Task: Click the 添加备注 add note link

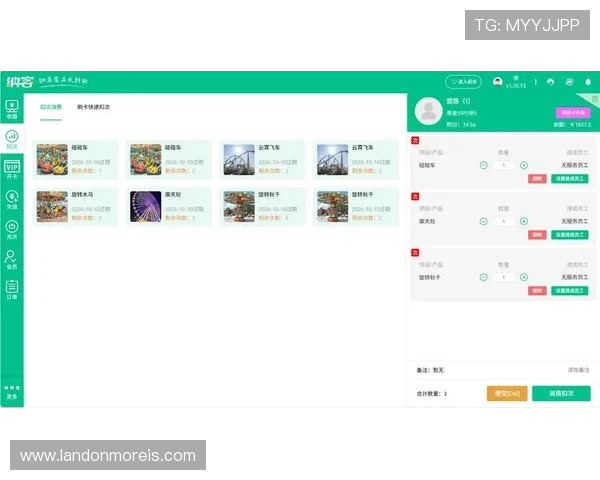Action: [578, 370]
